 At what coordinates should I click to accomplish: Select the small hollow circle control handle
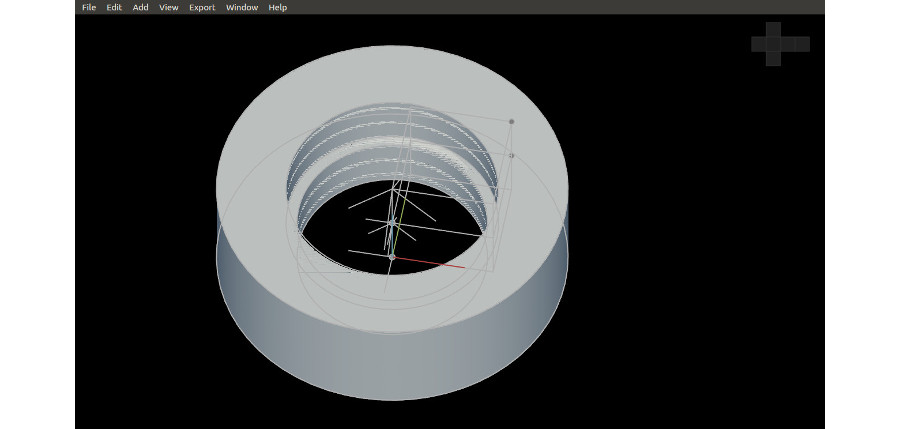(512, 156)
